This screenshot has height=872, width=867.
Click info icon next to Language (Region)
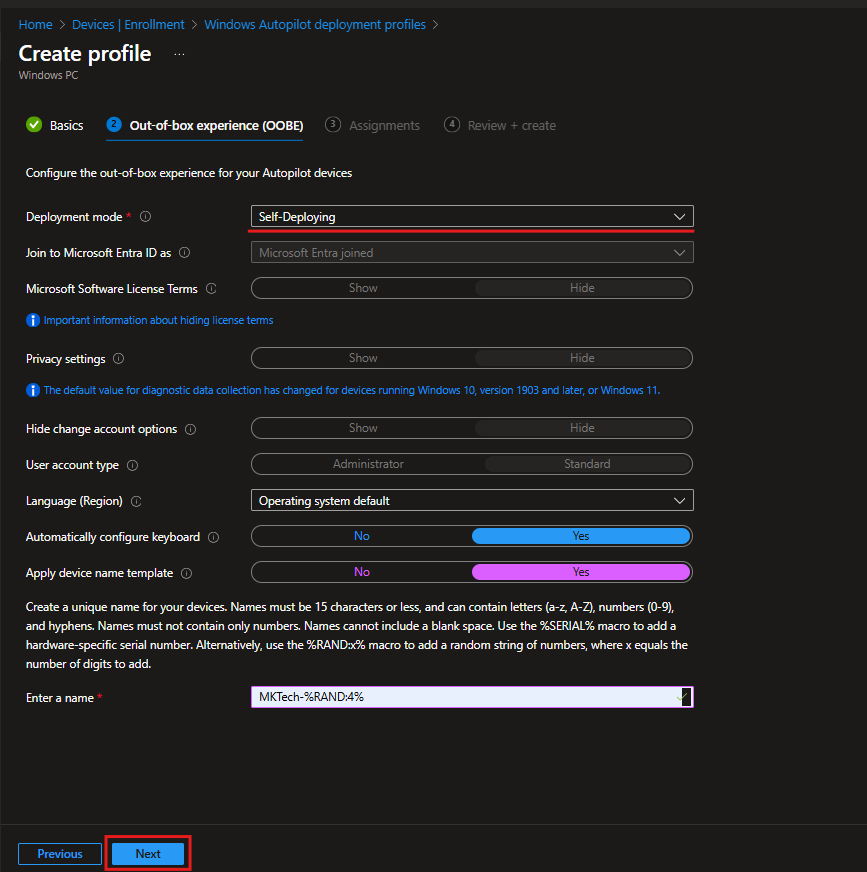136,501
